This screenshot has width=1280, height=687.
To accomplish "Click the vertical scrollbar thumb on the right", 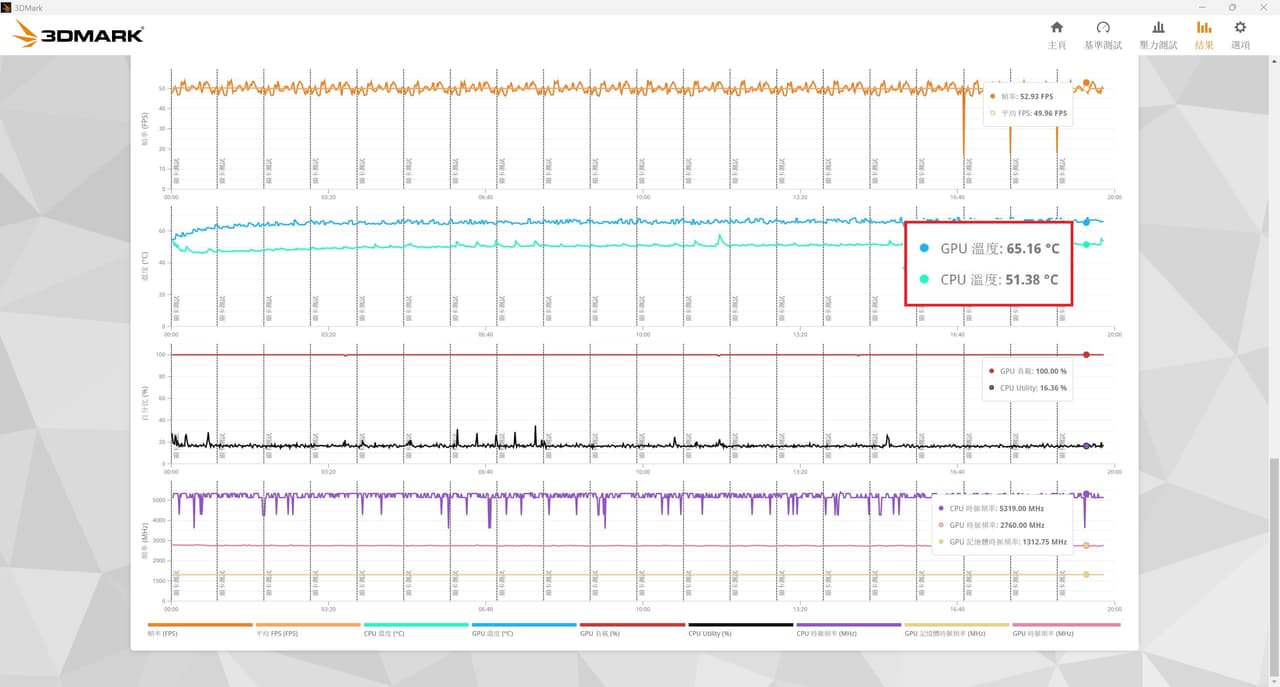I will tap(1275, 567).
